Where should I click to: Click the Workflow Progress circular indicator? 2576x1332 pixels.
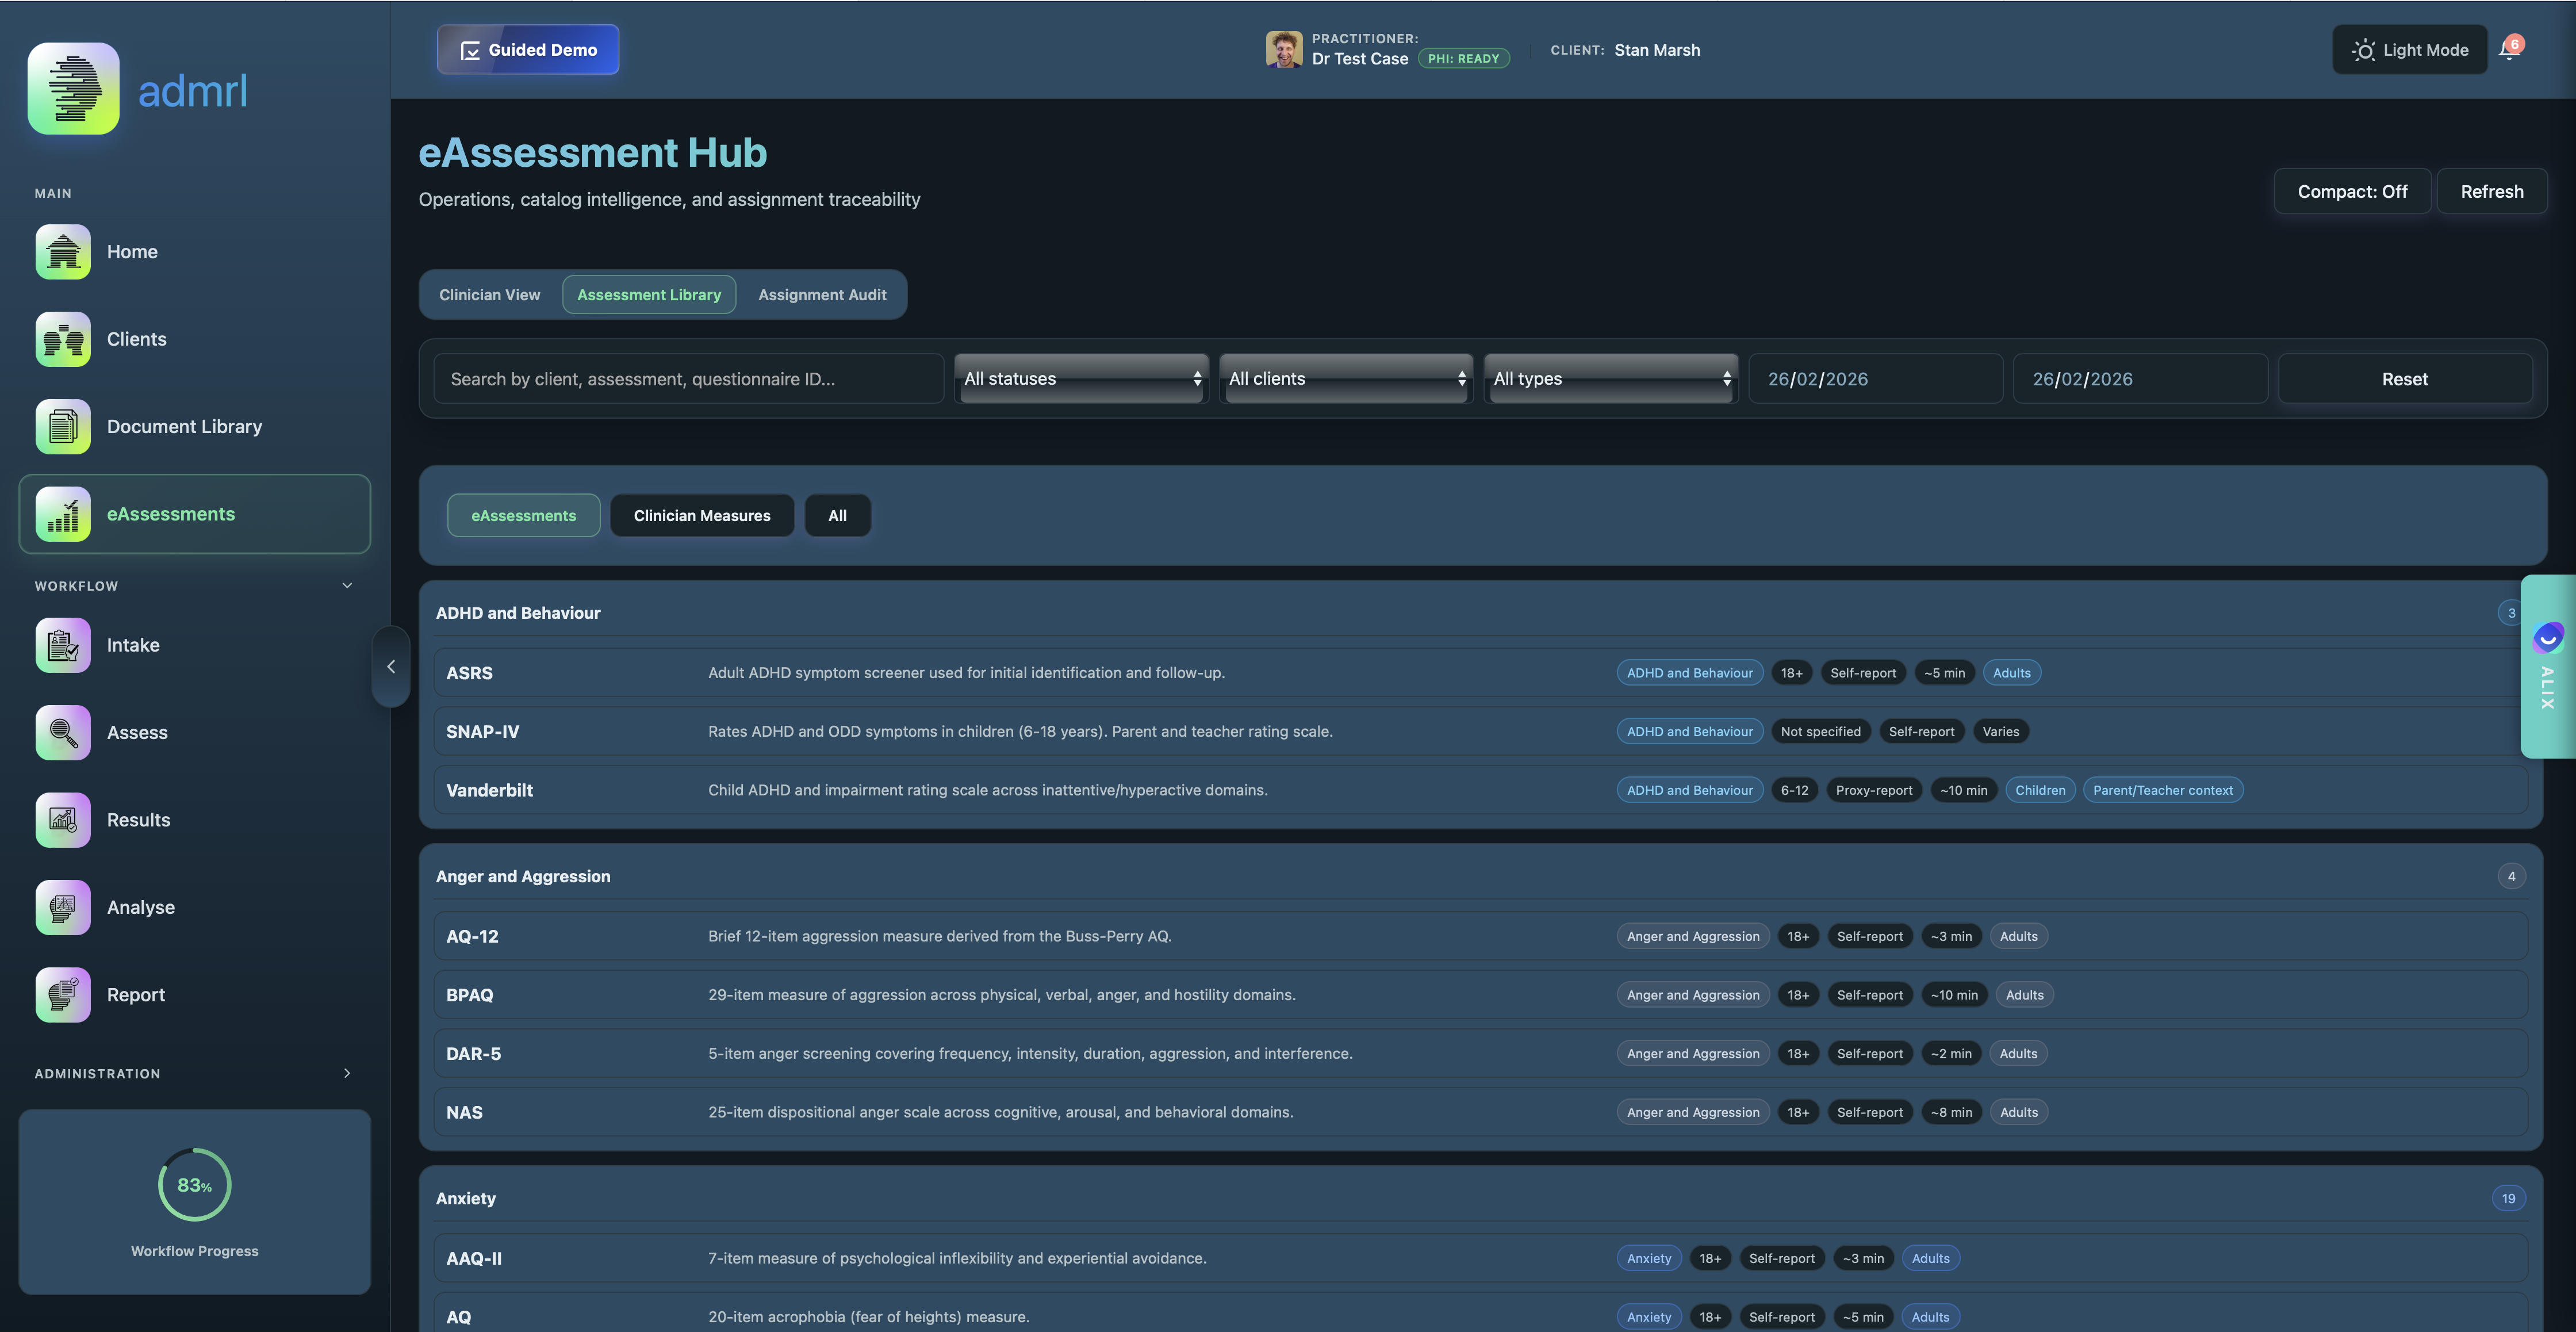click(x=194, y=1185)
